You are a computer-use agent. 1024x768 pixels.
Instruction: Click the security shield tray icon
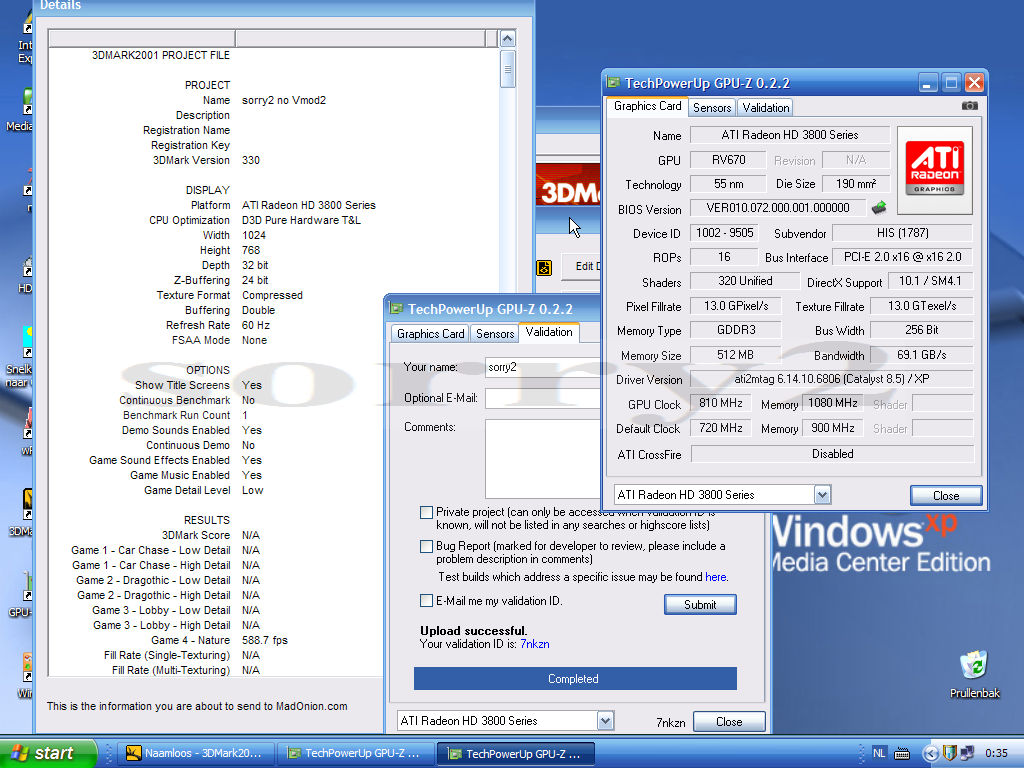pyautogui.click(x=948, y=753)
